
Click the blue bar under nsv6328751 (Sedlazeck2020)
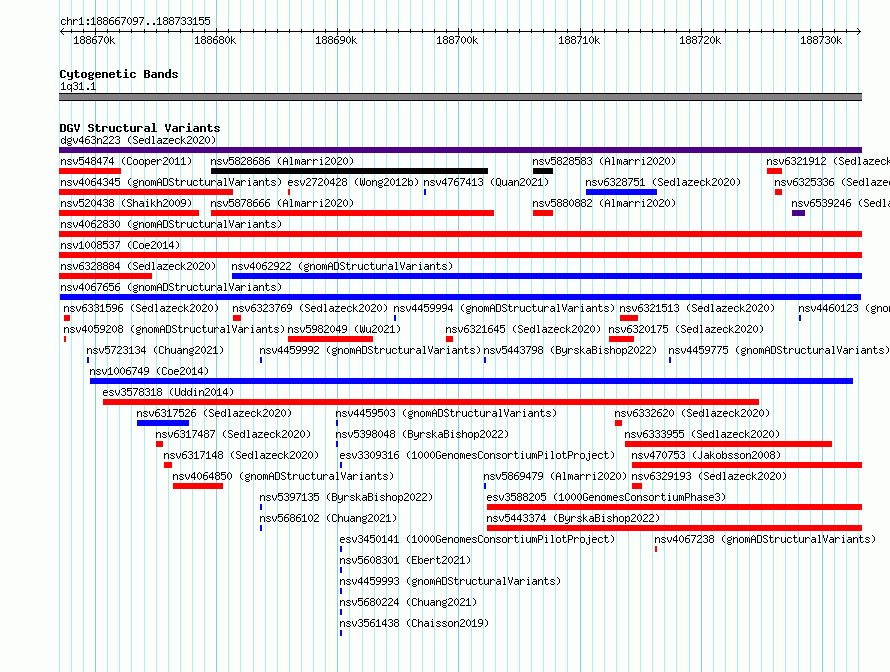(621, 192)
